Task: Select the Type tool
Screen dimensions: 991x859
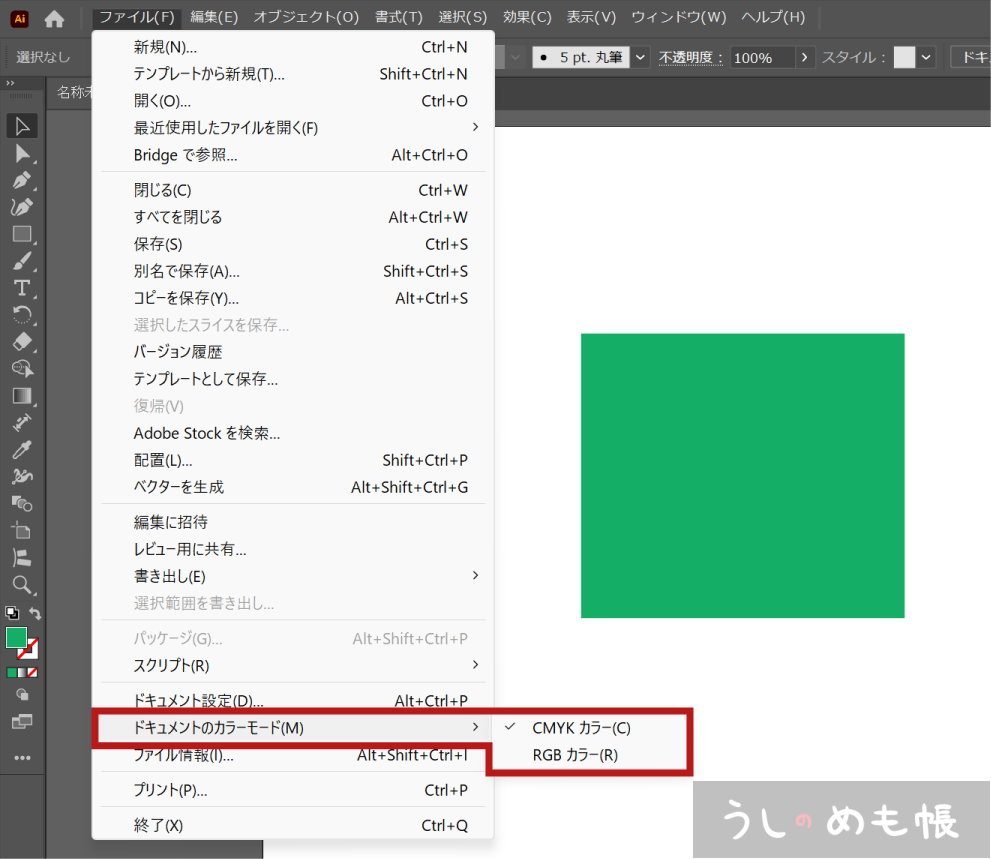Action: pos(22,288)
